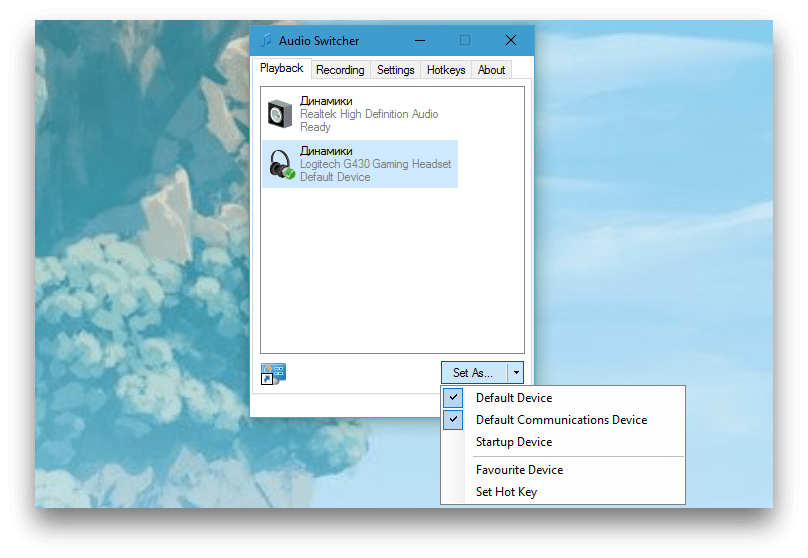The height and width of the screenshot is (558, 808).
Task: Open the Settings tab
Action: click(396, 70)
